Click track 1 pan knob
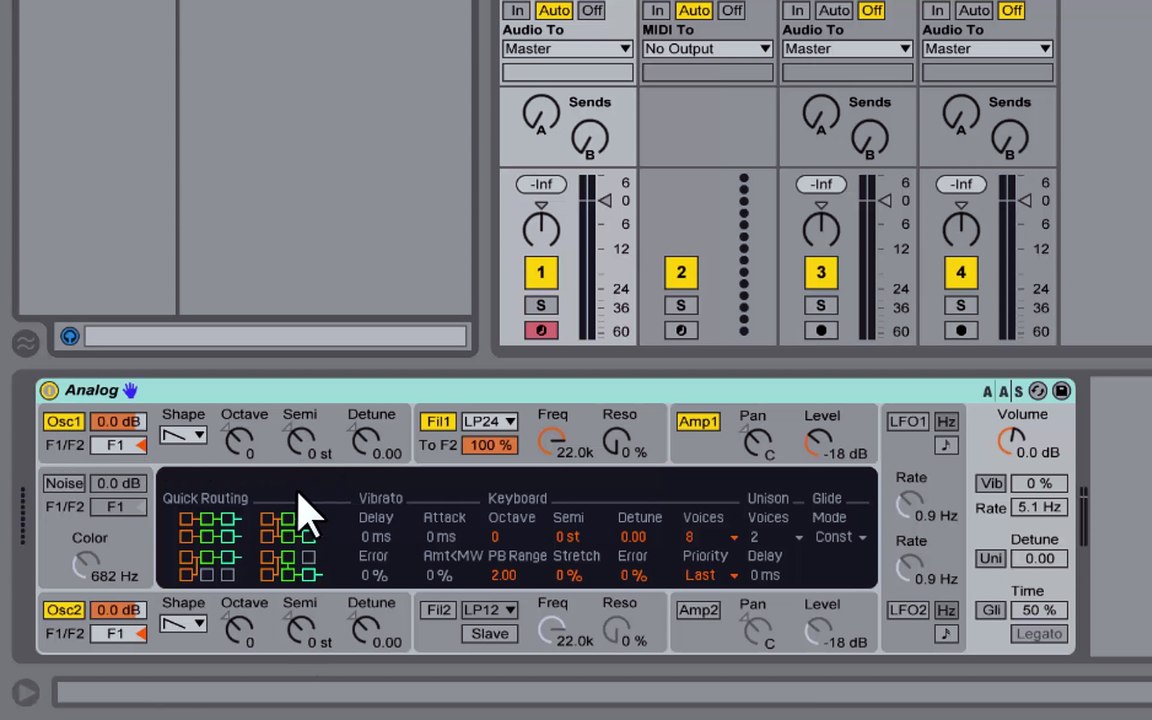This screenshot has height=720, width=1152. point(541,229)
